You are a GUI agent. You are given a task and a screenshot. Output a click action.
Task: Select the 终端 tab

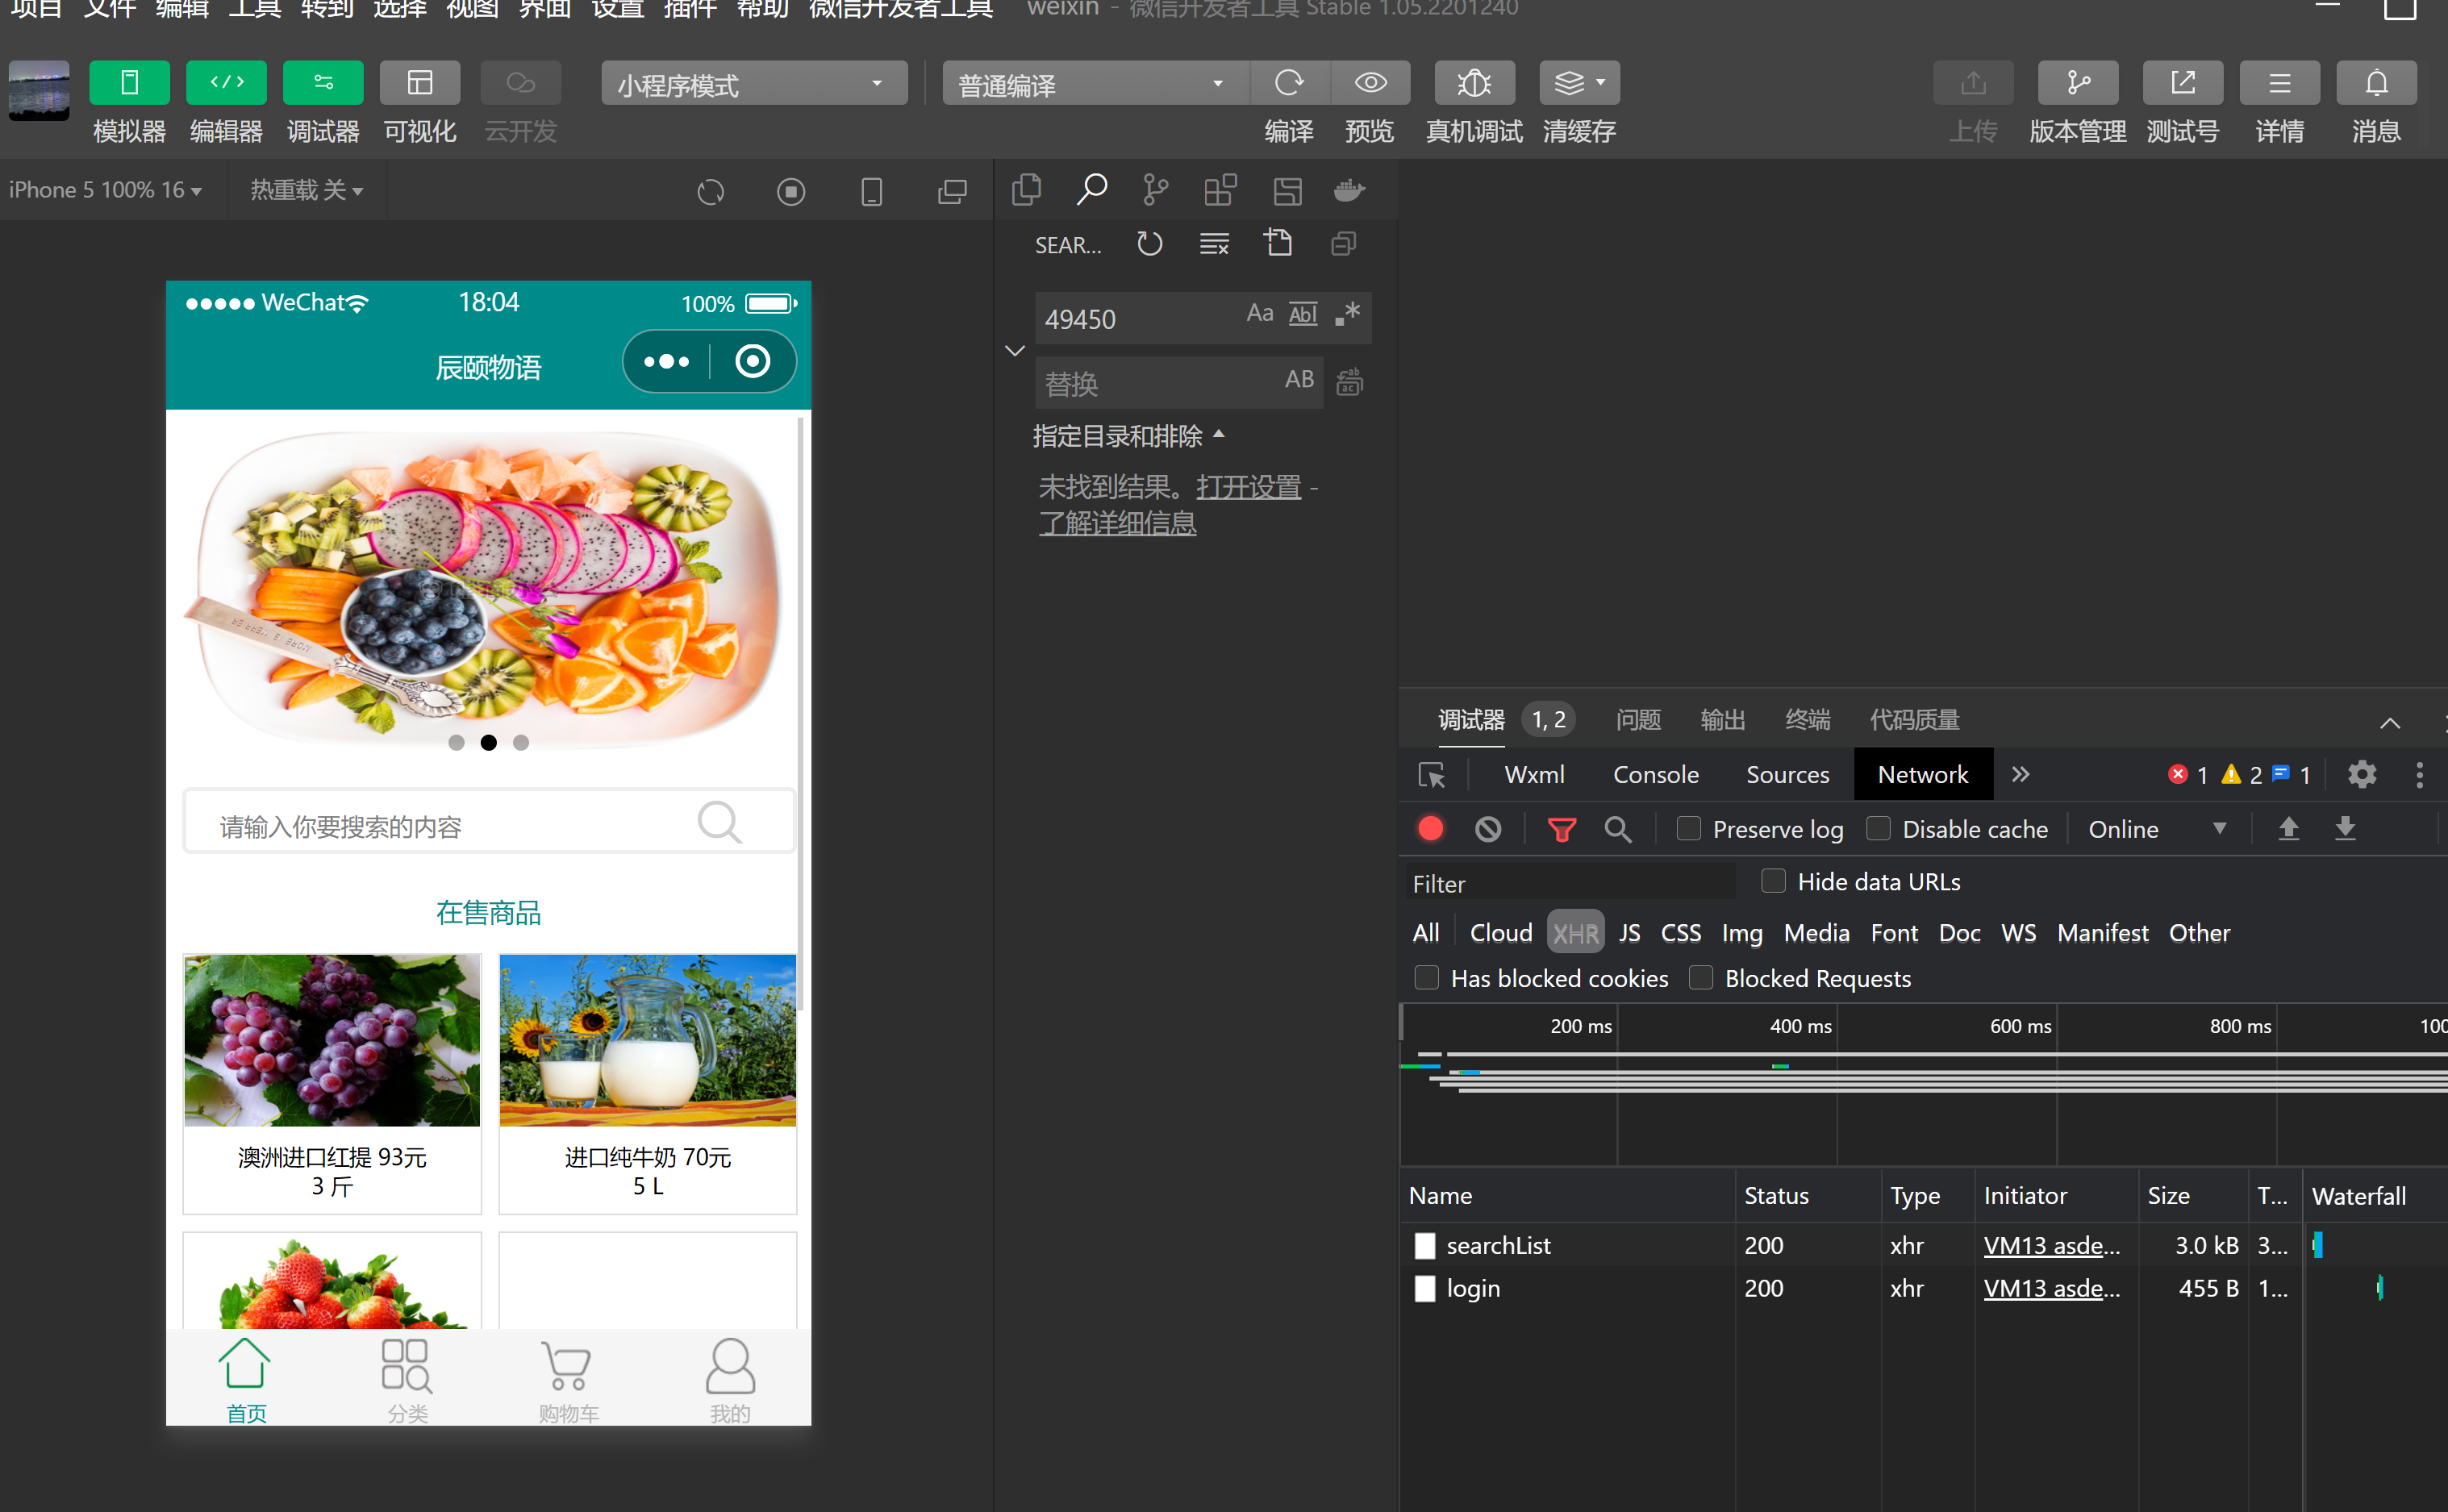(x=1807, y=719)
